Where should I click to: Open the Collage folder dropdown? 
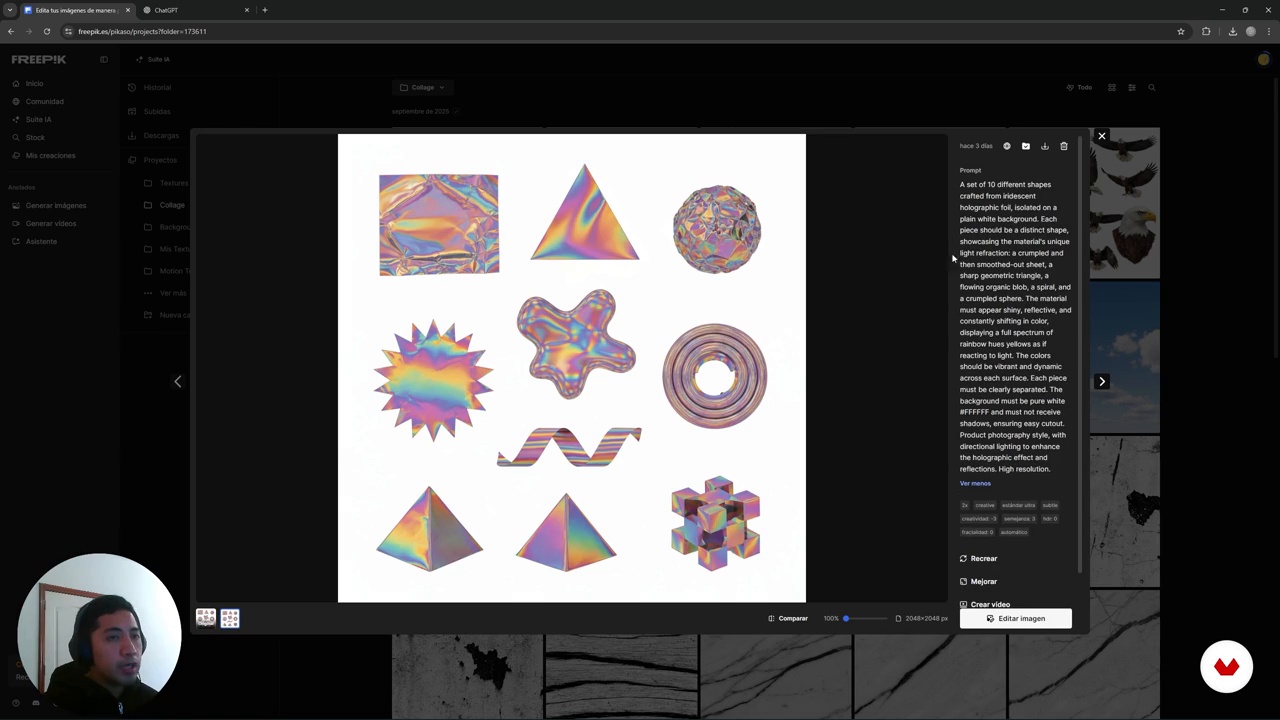pyautogui.click(x=422, y=87)
